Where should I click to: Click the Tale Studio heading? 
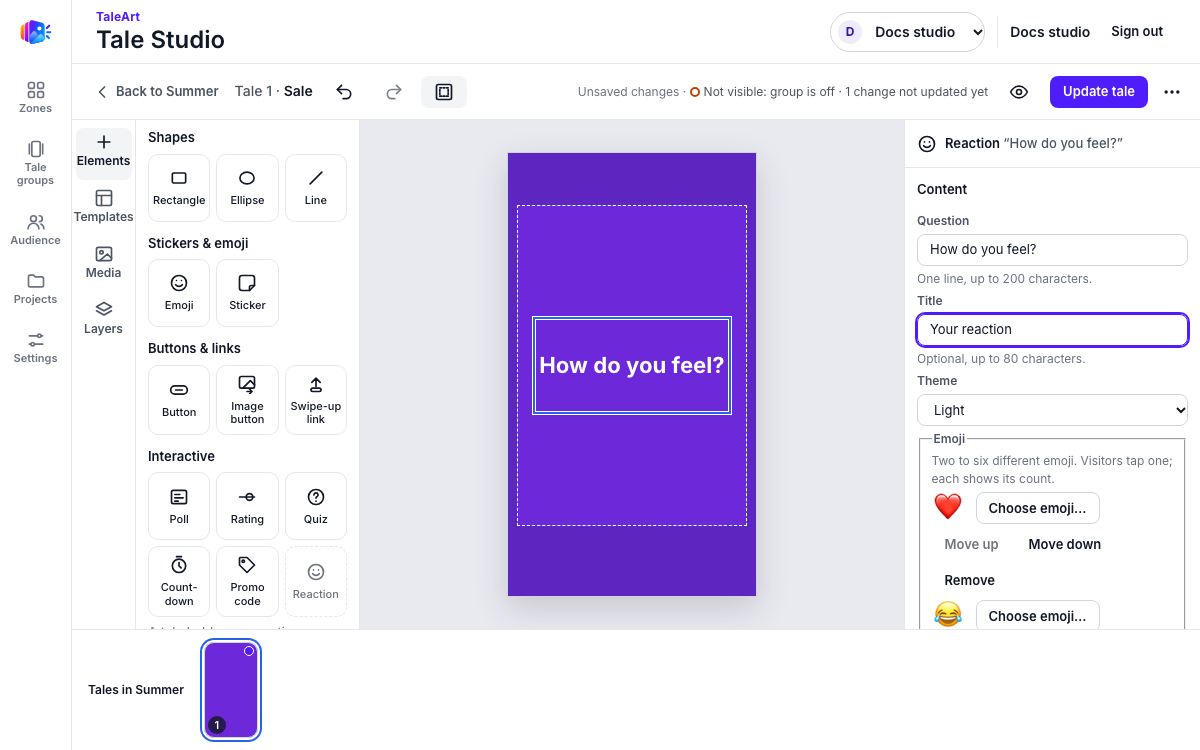pos(160,40)
